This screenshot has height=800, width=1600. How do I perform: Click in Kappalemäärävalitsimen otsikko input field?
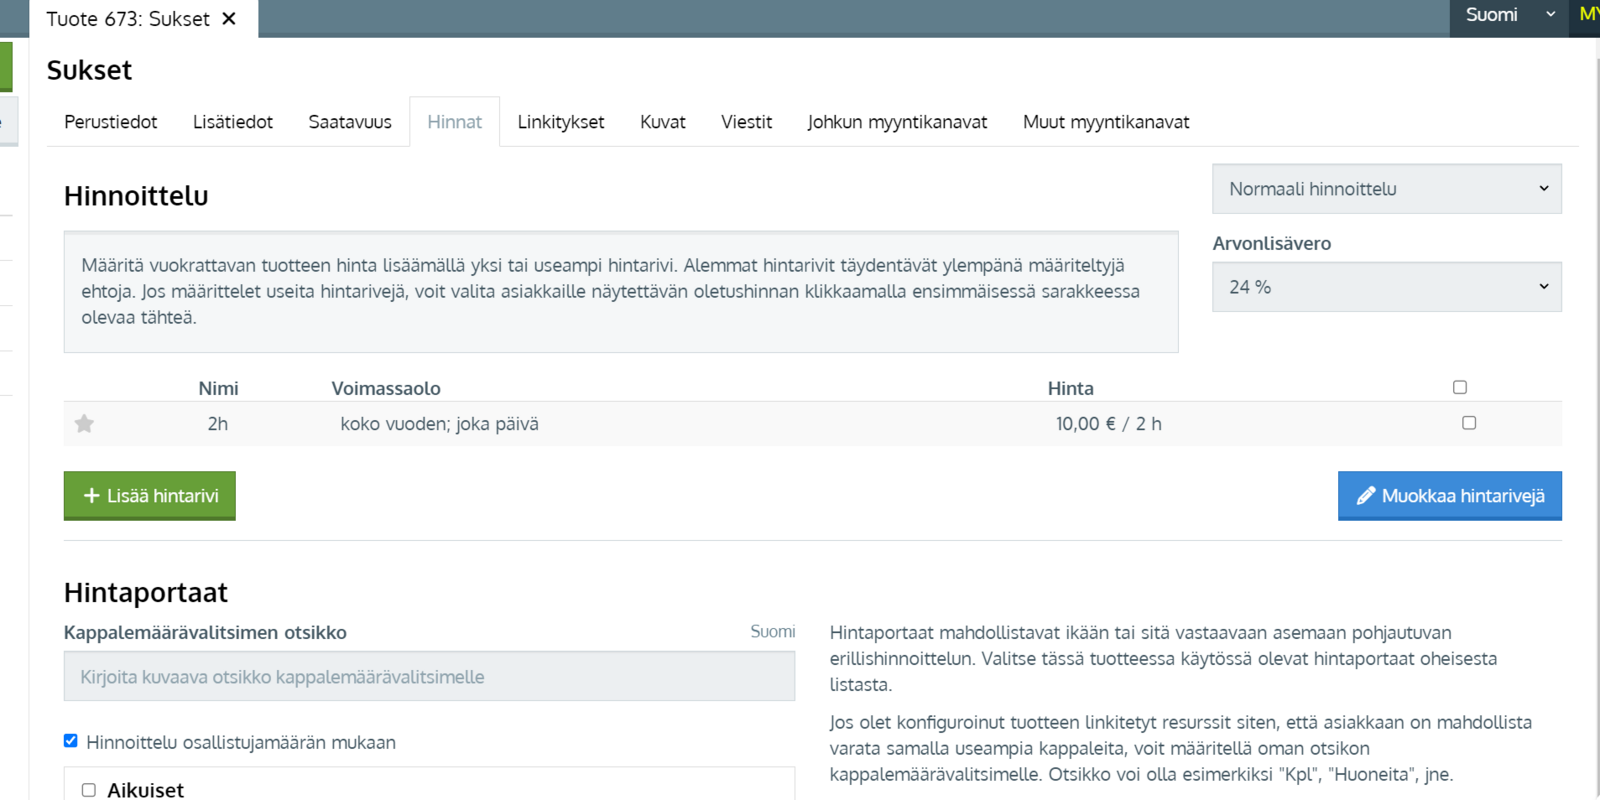pyautogui.click(x=429, y=677)
